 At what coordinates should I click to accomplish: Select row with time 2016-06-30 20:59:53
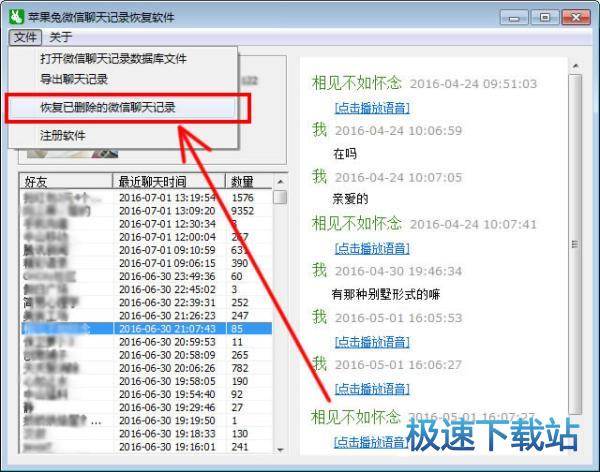(147, 342)
